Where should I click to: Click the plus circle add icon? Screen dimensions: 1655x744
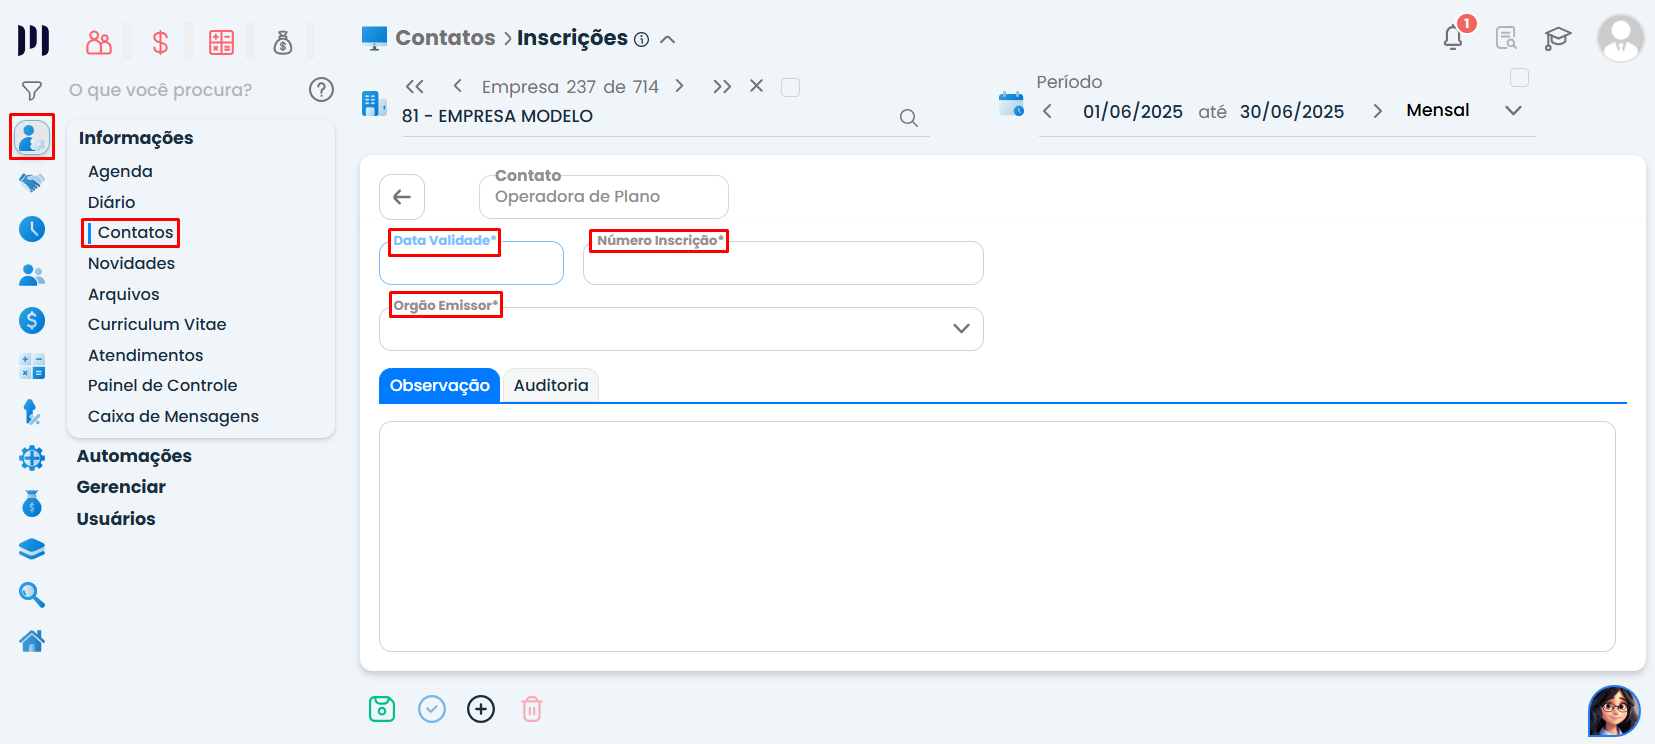(x=481, y=709)
